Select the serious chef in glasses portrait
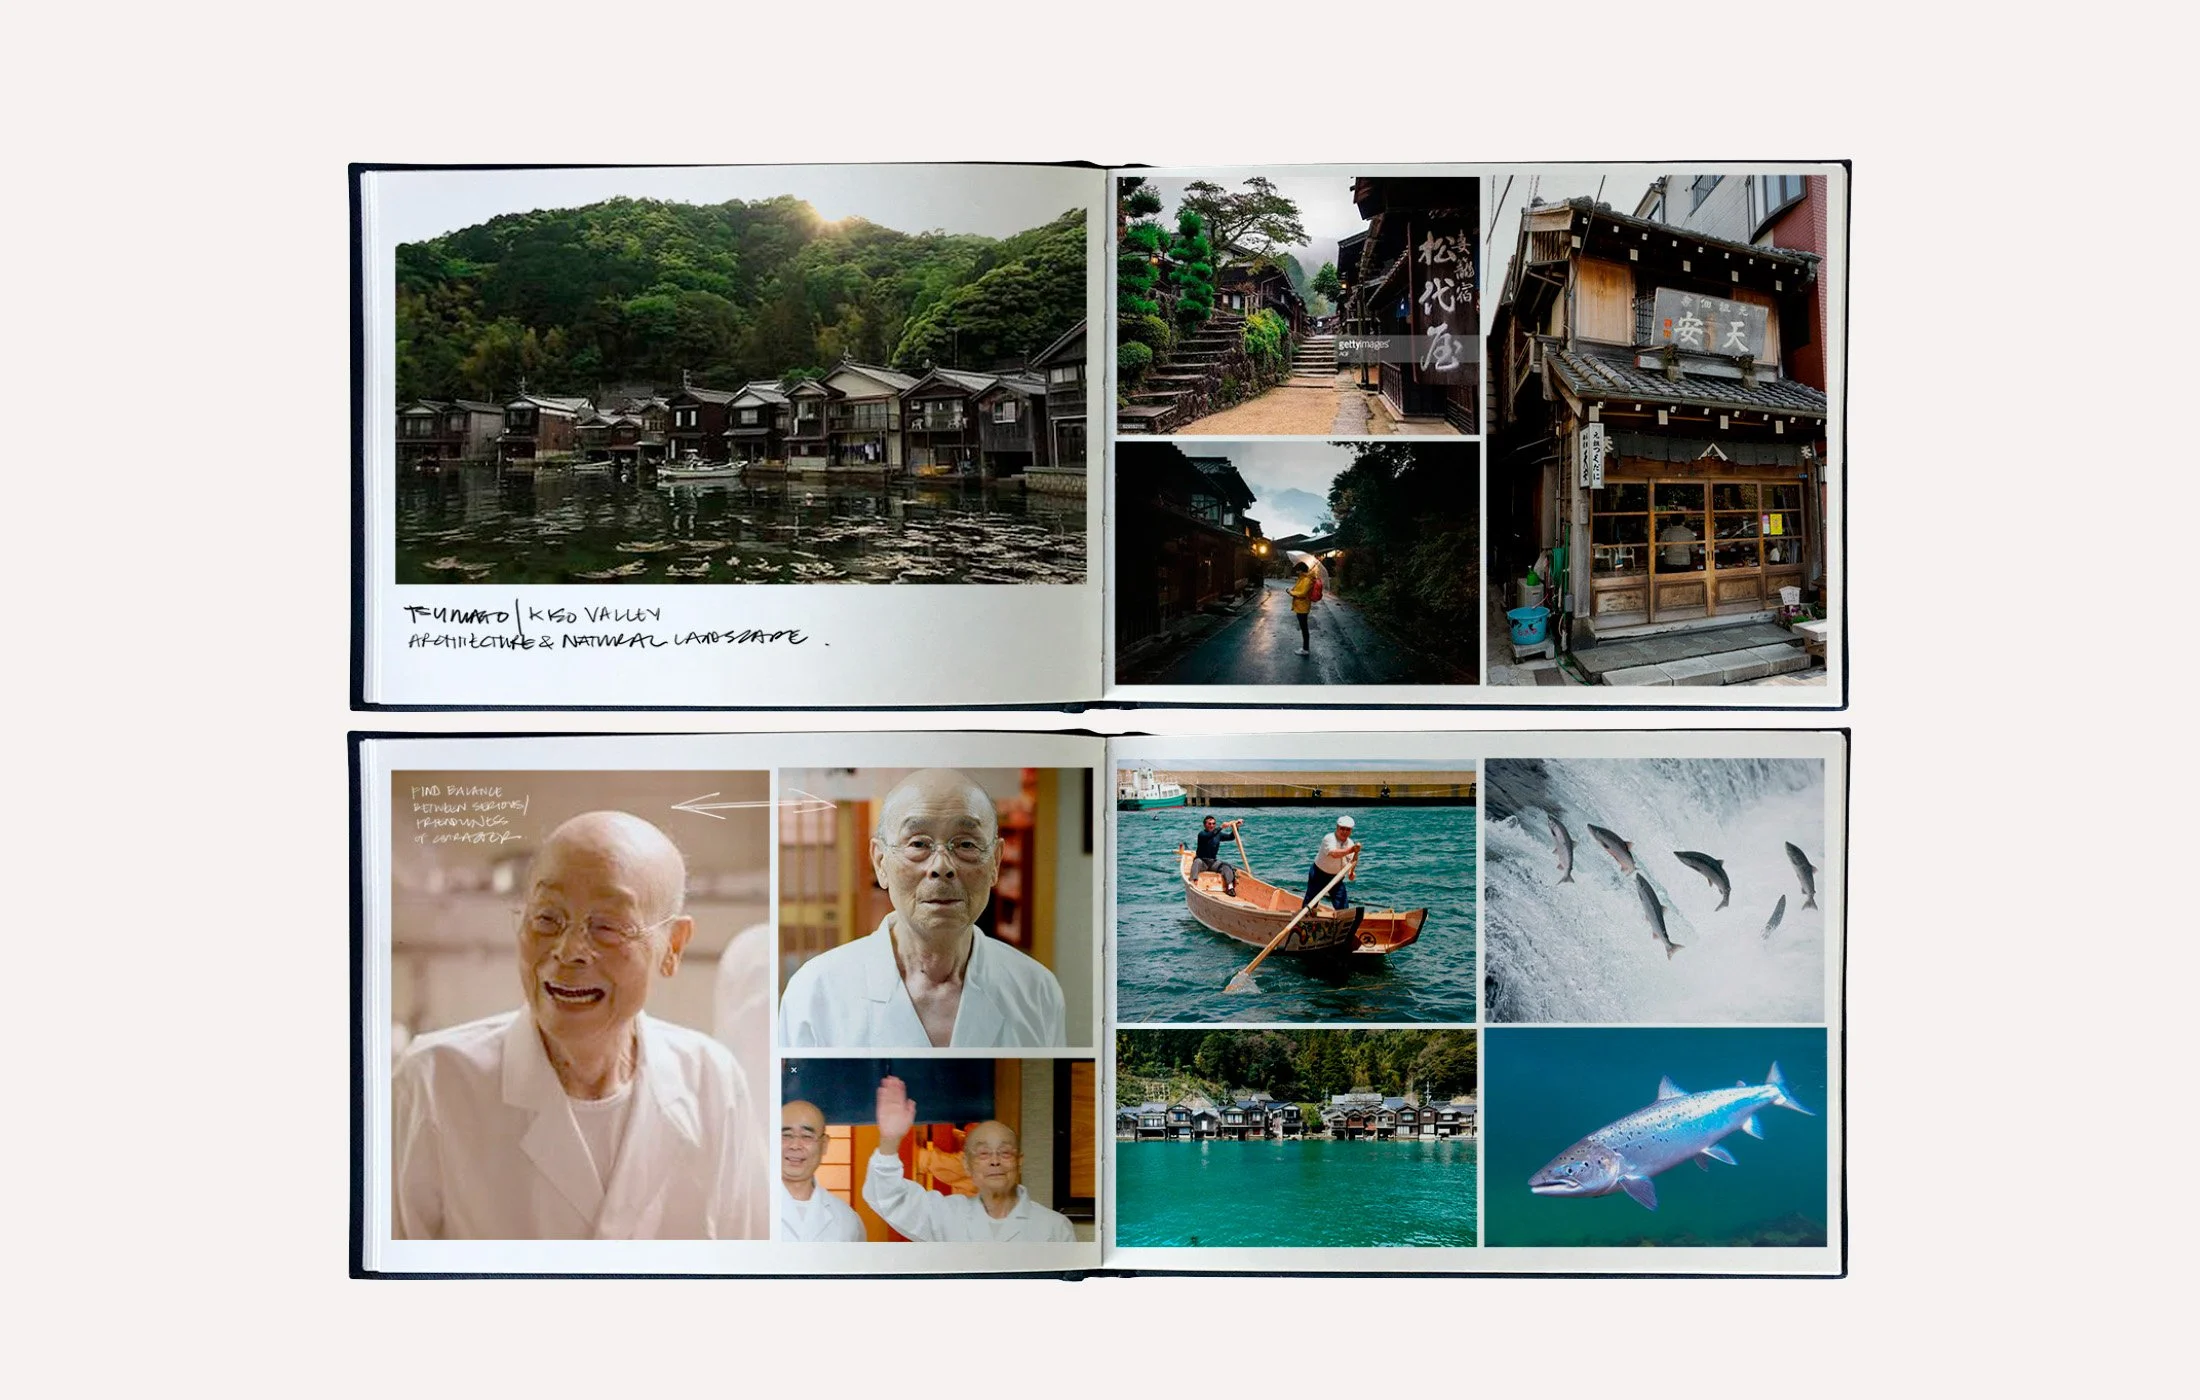 (935, 907)
